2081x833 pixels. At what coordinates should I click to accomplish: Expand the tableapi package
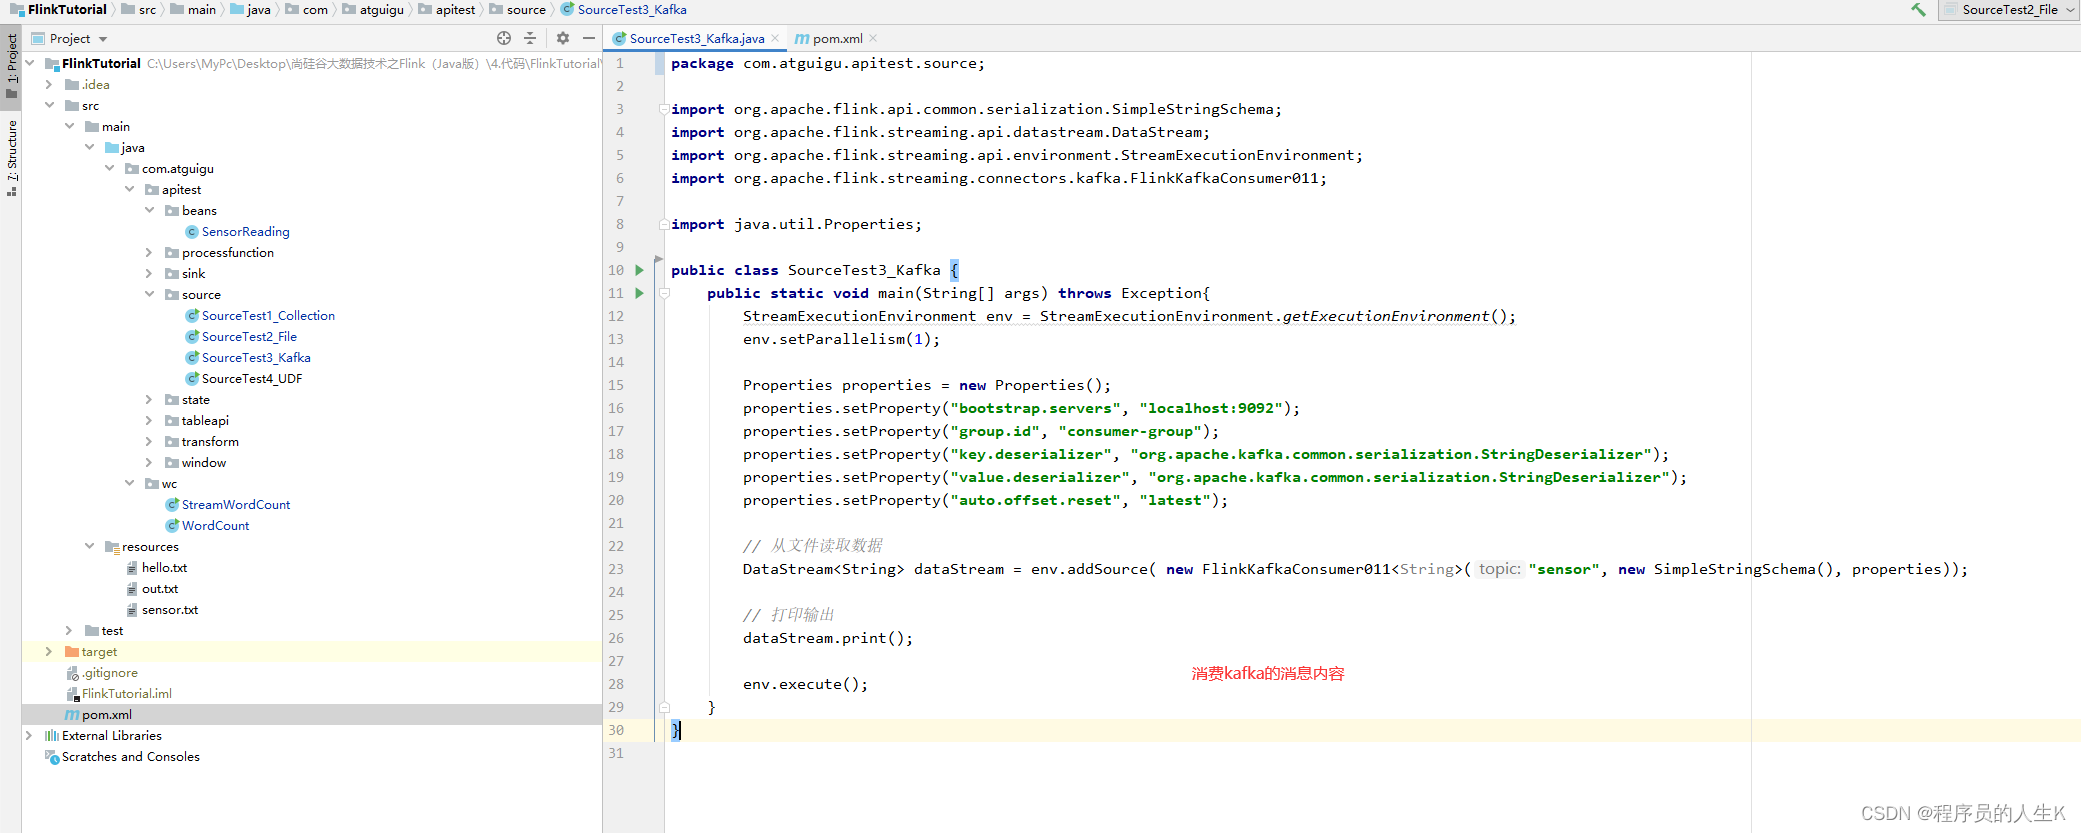(149, 421)
